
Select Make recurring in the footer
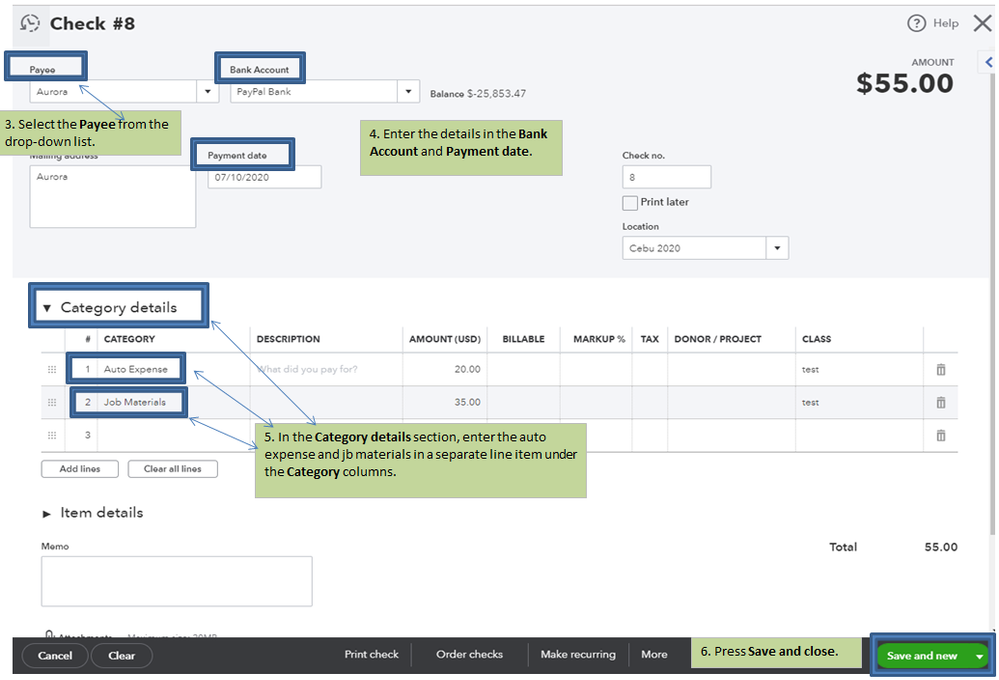pyautogui.click(x=578, y=655)
